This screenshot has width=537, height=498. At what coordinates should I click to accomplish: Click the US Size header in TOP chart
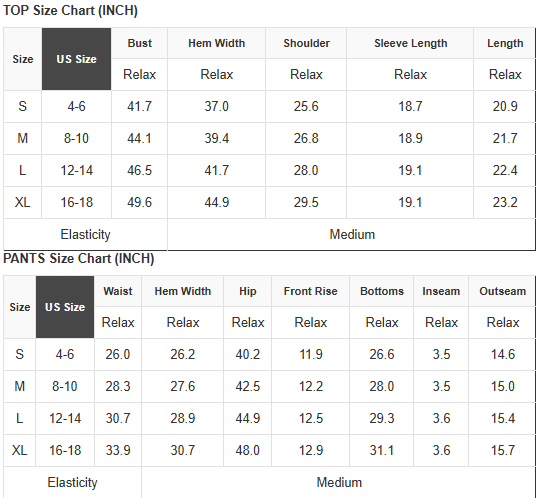(76, 59)
